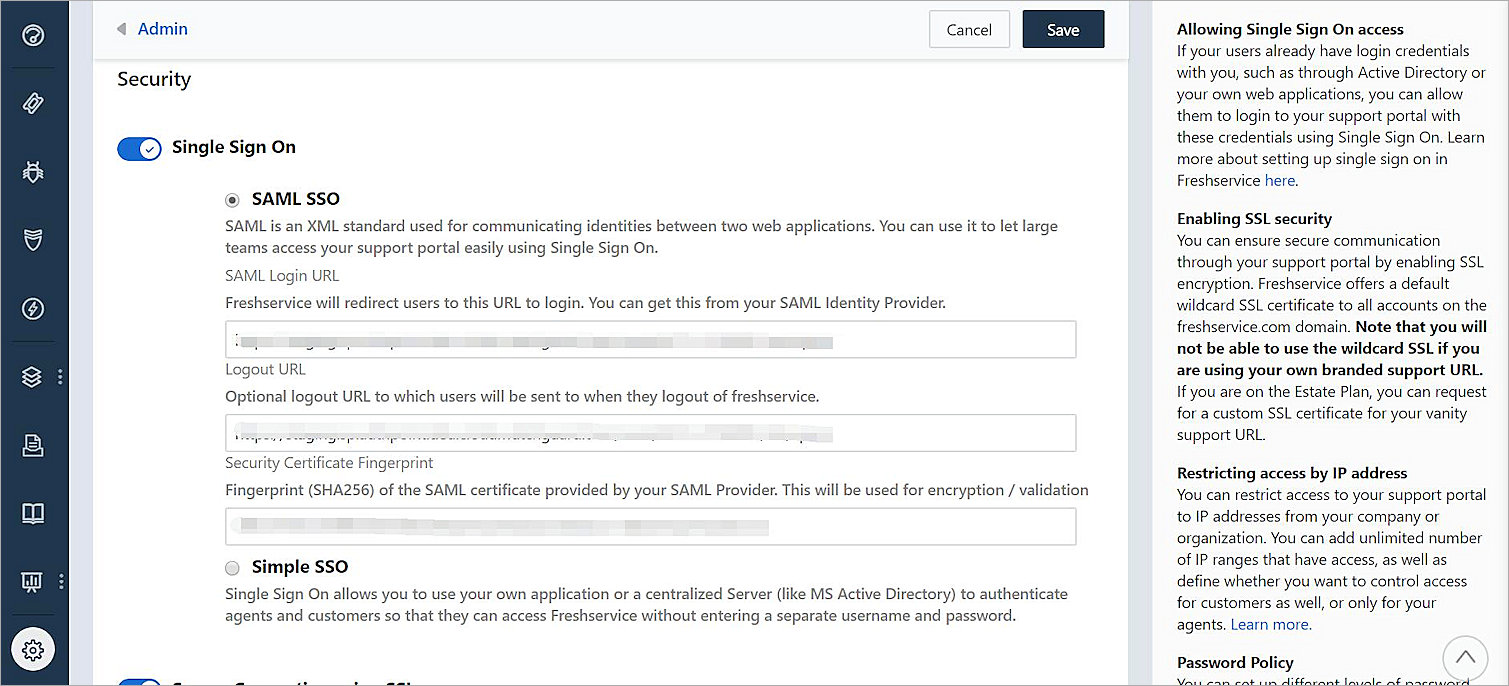Click the Admin gear icon
The image size is (1509, 686).
coord(33,650)
